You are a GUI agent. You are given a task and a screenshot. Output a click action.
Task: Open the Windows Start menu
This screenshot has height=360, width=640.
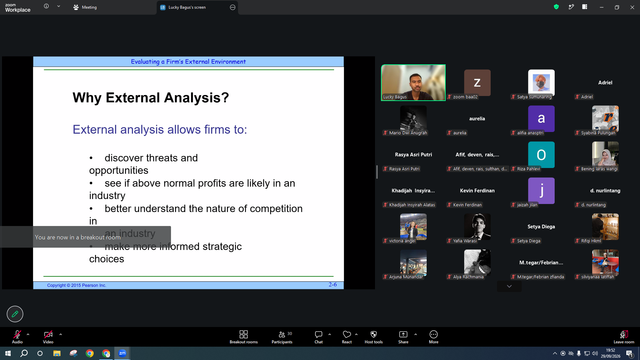tap(8, 353)
